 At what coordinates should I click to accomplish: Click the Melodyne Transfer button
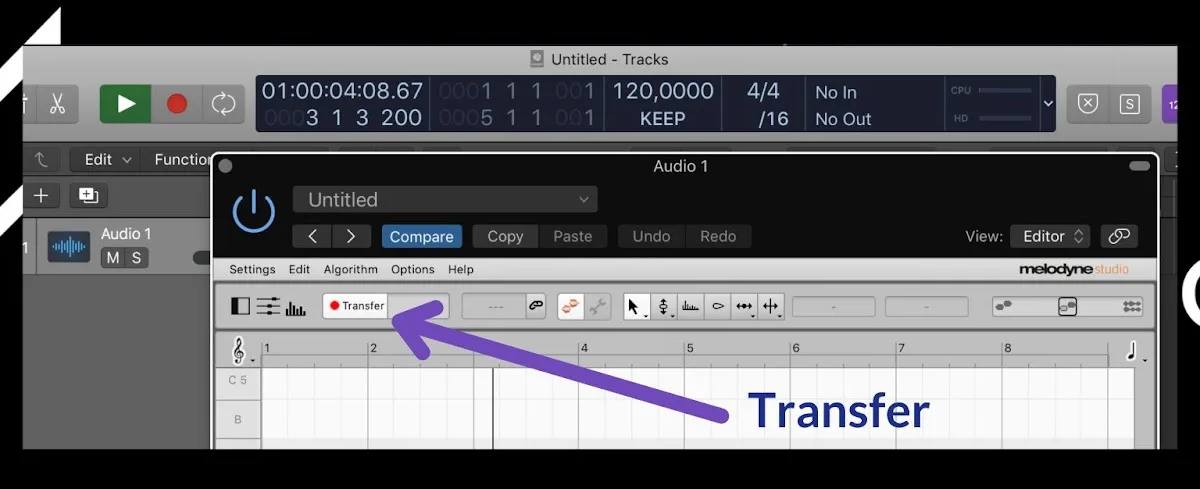[355, 306]
